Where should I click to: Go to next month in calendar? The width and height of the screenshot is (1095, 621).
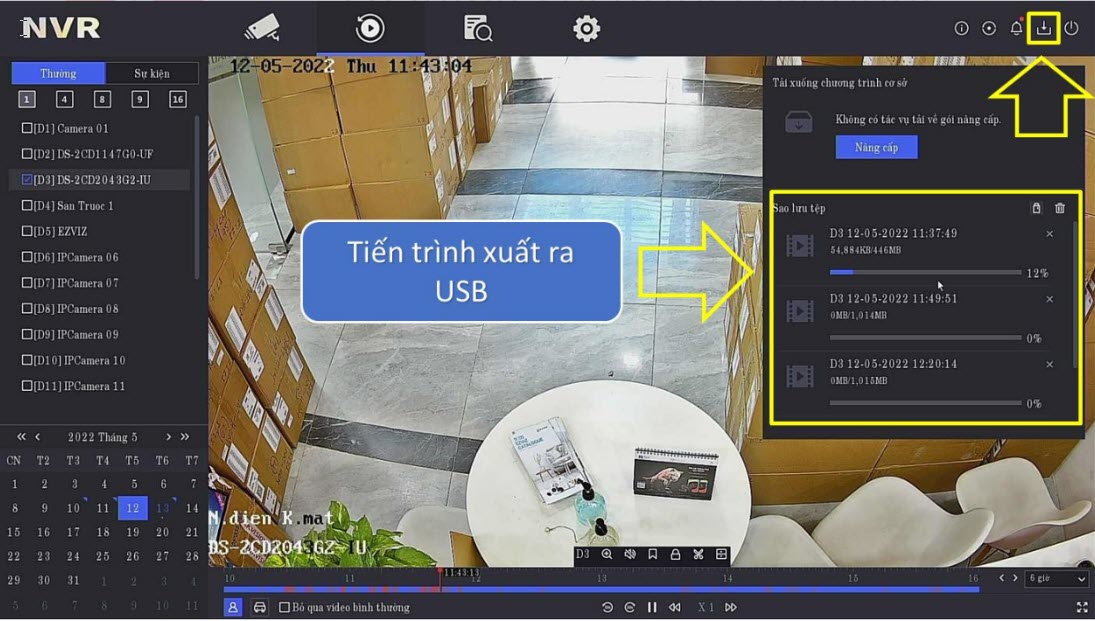coord(168,437)
